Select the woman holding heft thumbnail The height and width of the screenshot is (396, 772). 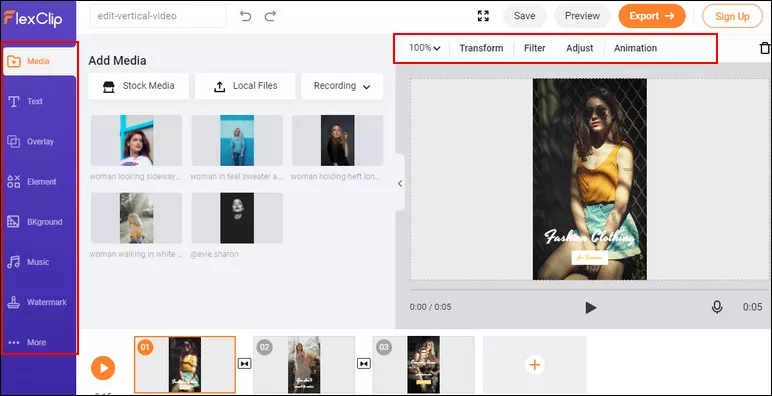pos(337,140)
